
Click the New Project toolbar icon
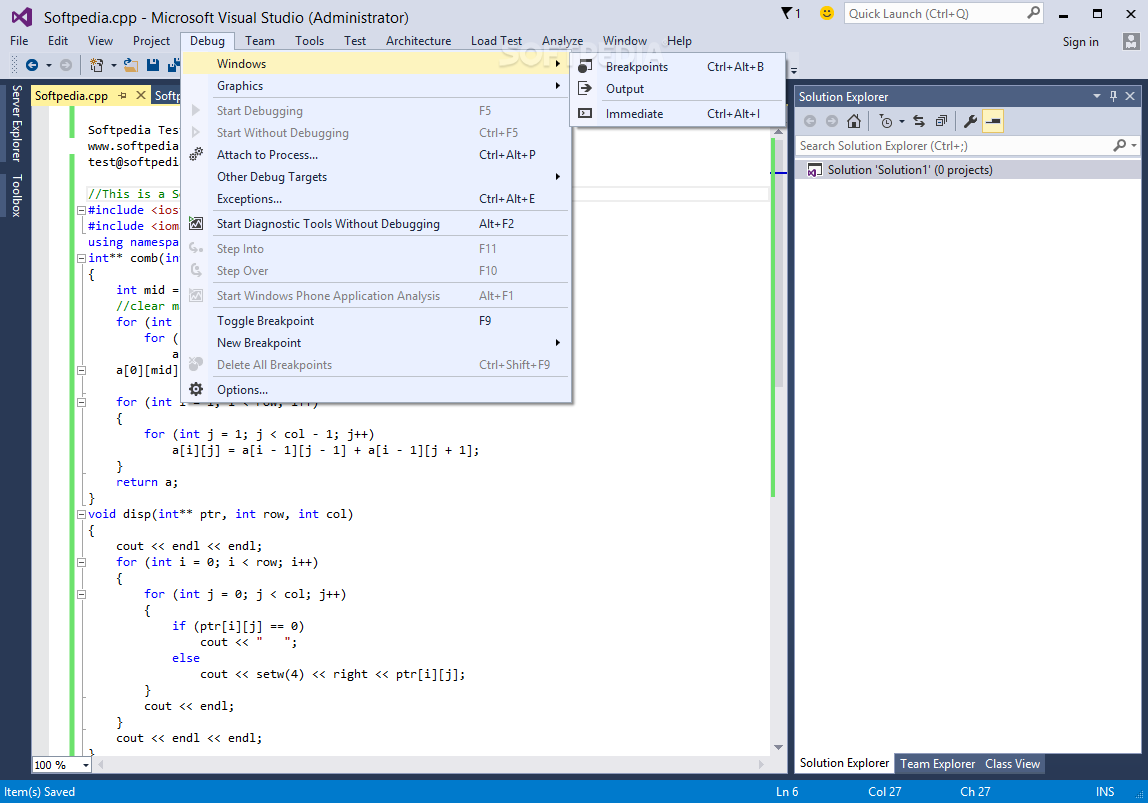(x=96, y=65)
